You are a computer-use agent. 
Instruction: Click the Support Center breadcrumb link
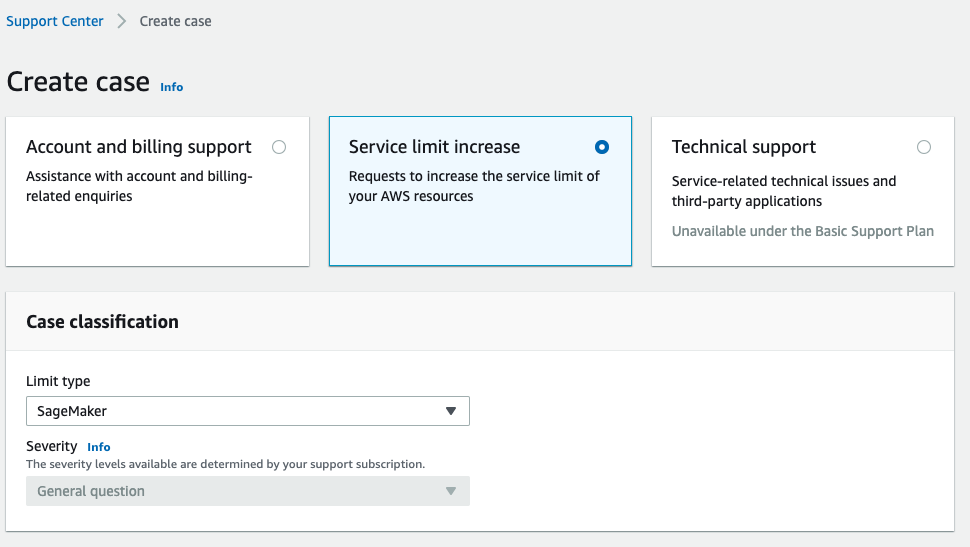[x=55, y=21]
